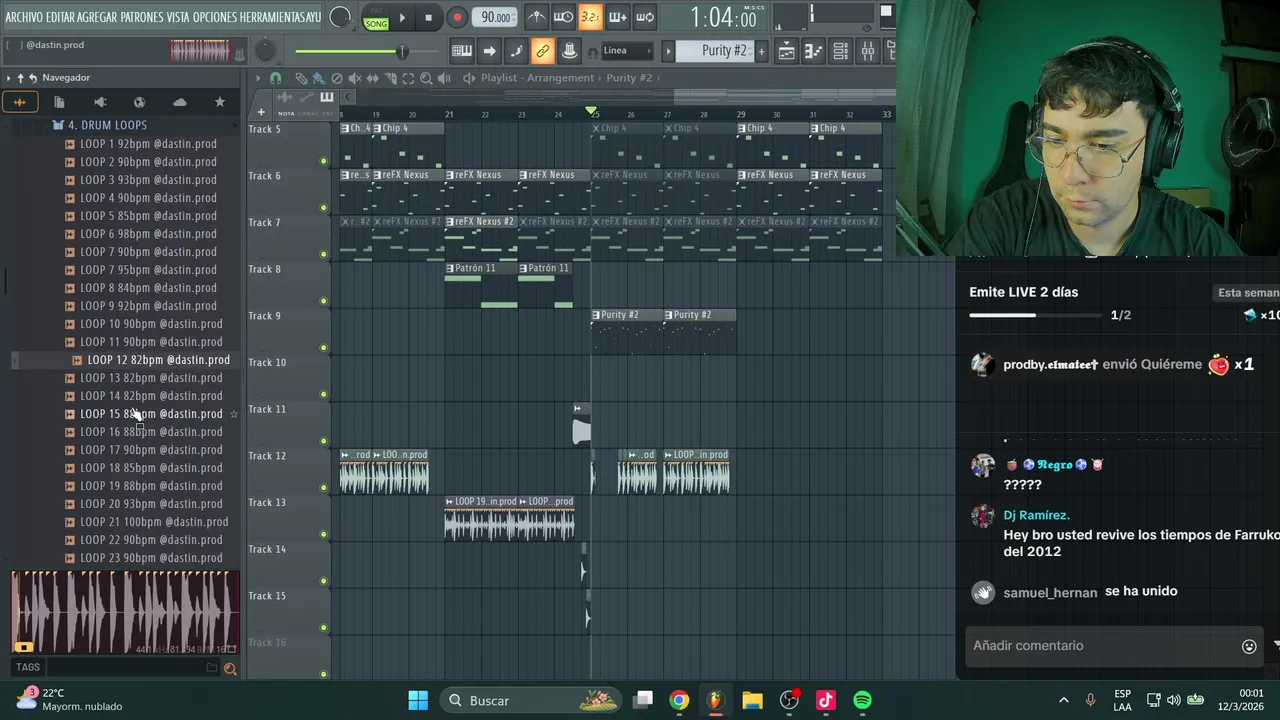The width and height of the screenshot is (1280, 720).
Task: Open the PATRONES menu
Action: (x=143, y=17)
